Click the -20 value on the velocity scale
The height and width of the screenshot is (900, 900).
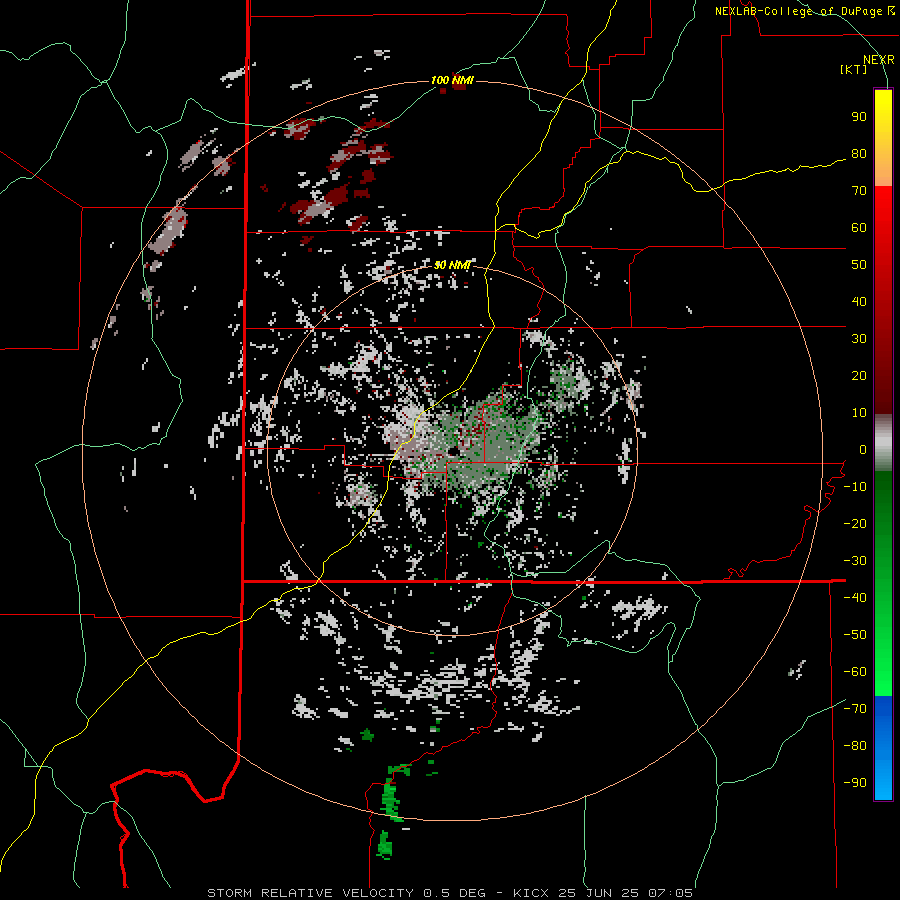tap(855, 524)
